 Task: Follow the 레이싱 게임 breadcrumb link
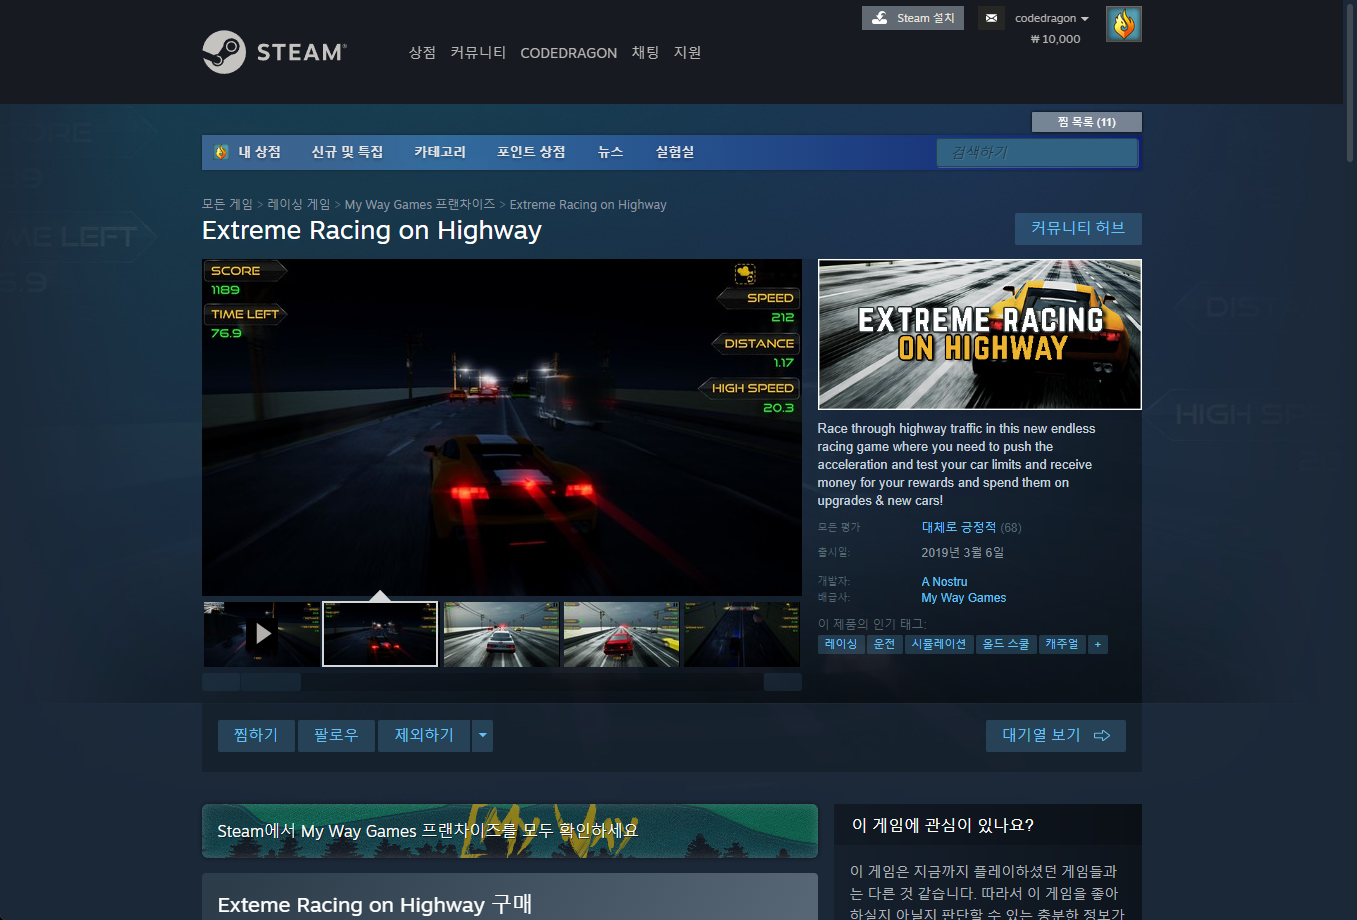click(x=298, y=204)
